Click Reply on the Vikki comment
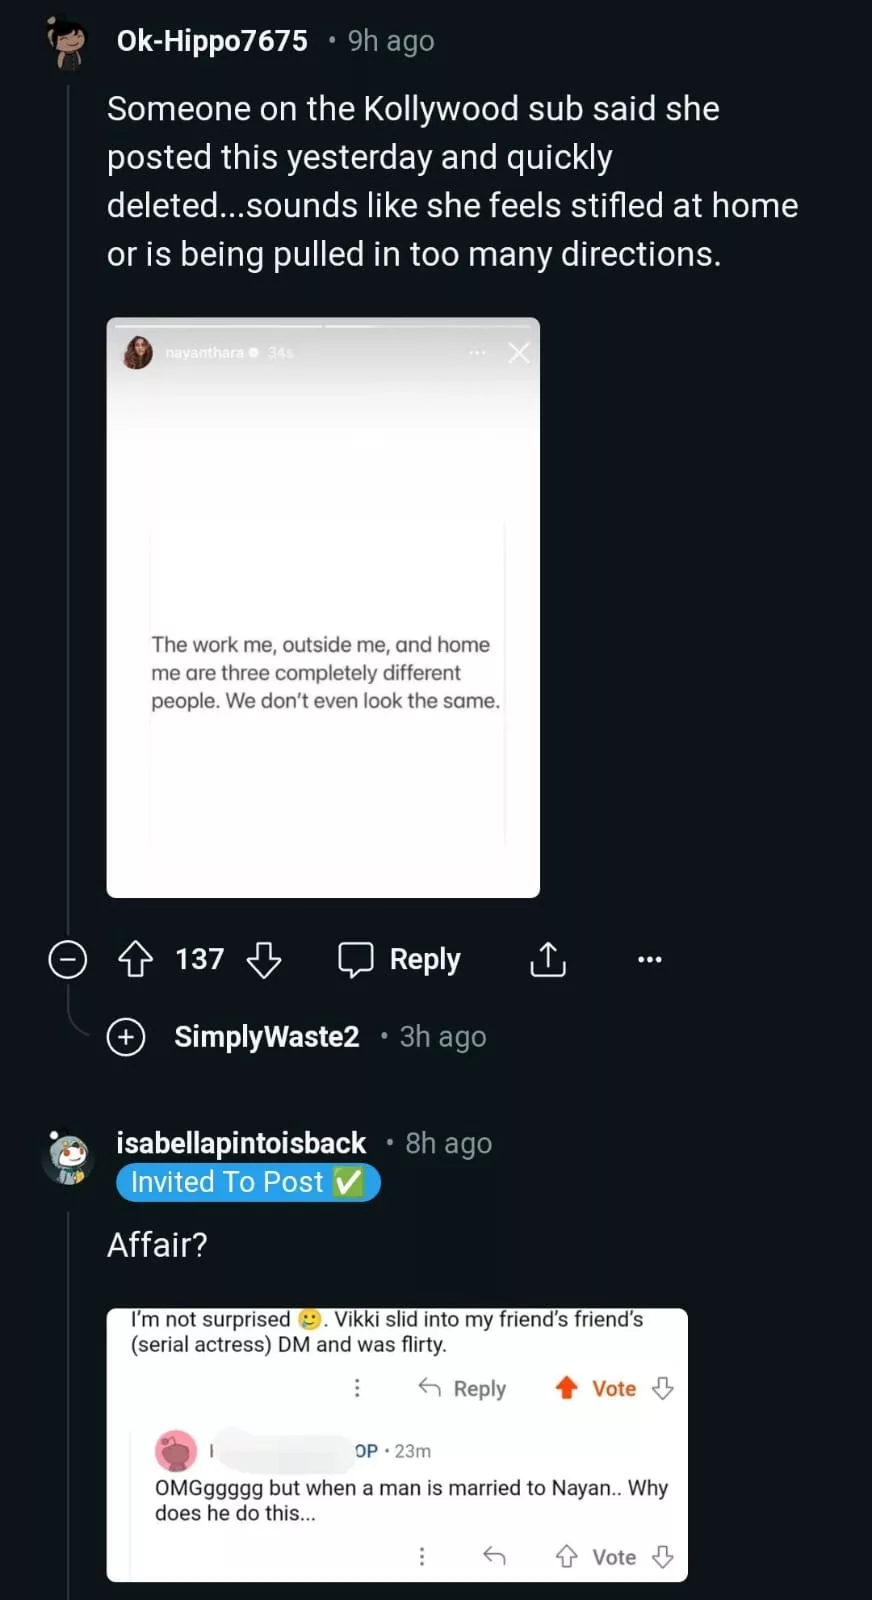872x1600 pixels. 463,1388
